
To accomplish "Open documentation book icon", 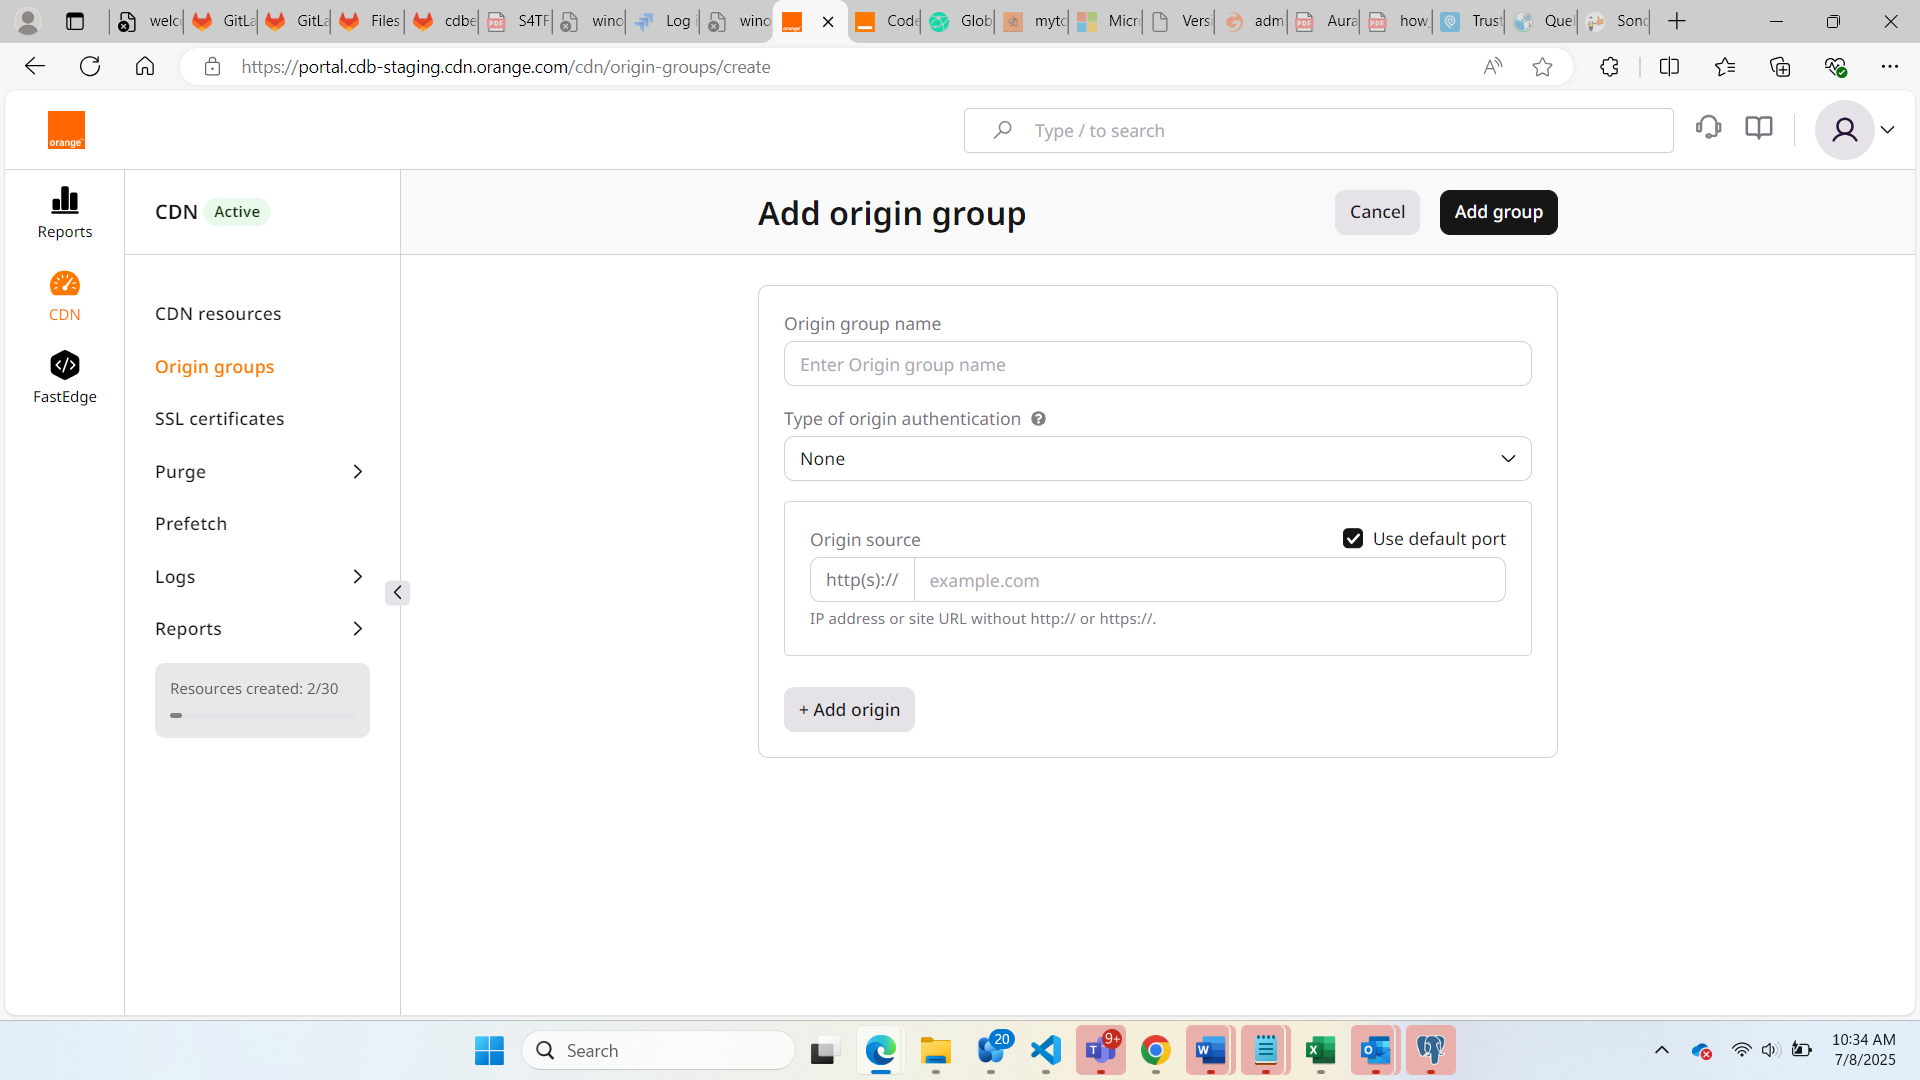I will (1758, 128).
